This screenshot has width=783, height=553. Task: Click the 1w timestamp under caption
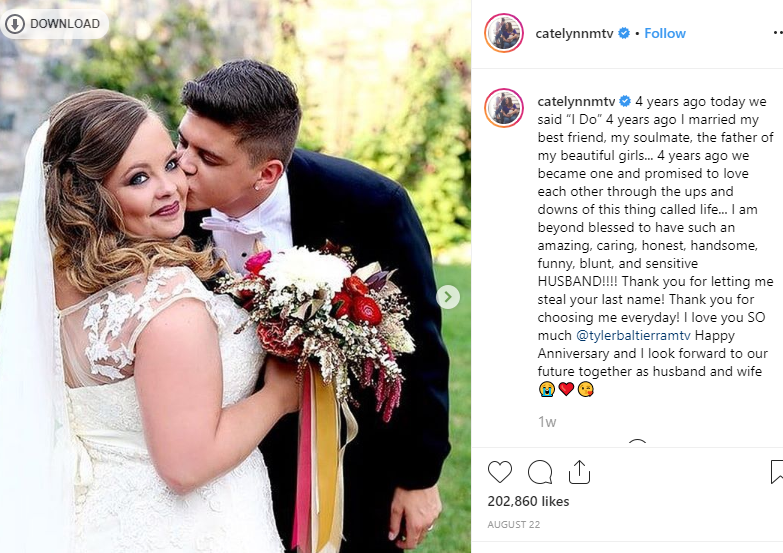point(547,422)
